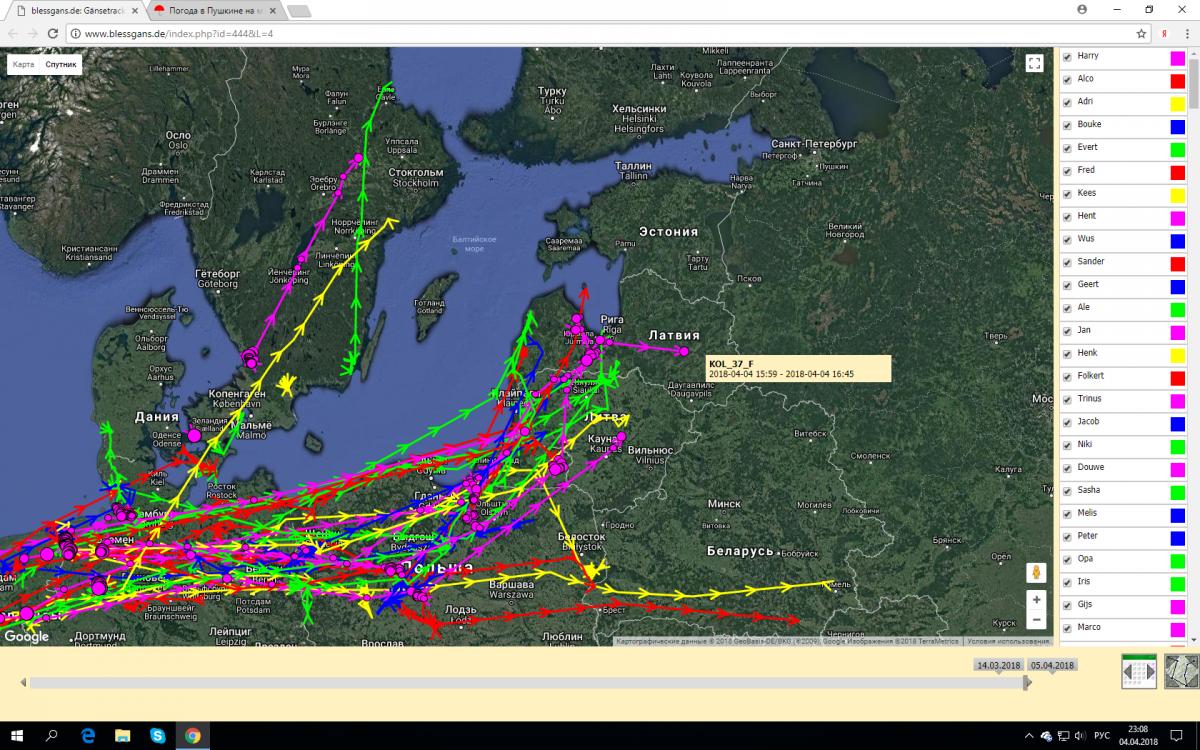Click the map tracks thumbnail icon
Image resolution: width=1200 pixels, height=750 pixels.
(x=1181, y=671)
